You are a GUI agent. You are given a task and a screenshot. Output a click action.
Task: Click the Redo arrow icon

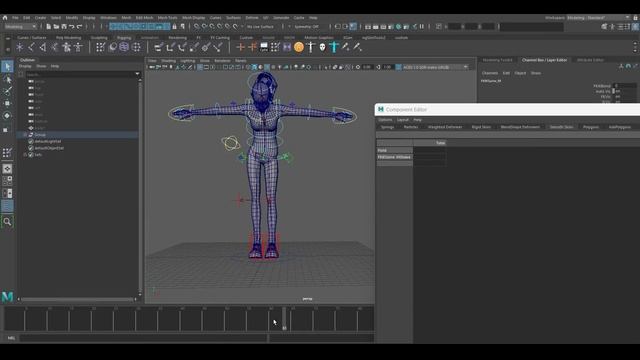point(80,27)
